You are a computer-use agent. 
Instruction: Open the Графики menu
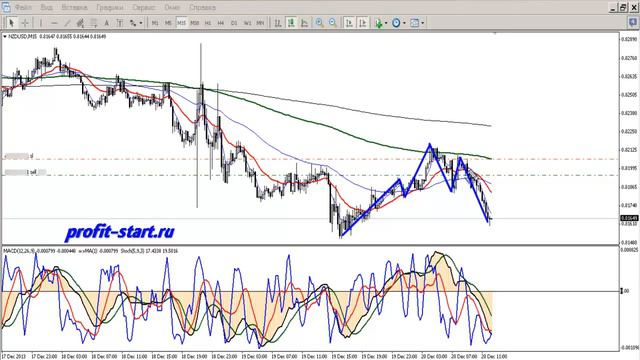[x=110, y=7]
